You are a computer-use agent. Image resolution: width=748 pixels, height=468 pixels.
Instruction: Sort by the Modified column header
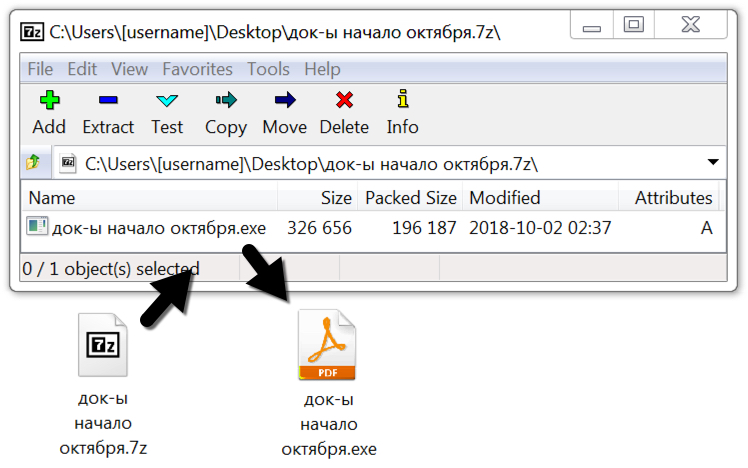point(540,198)
